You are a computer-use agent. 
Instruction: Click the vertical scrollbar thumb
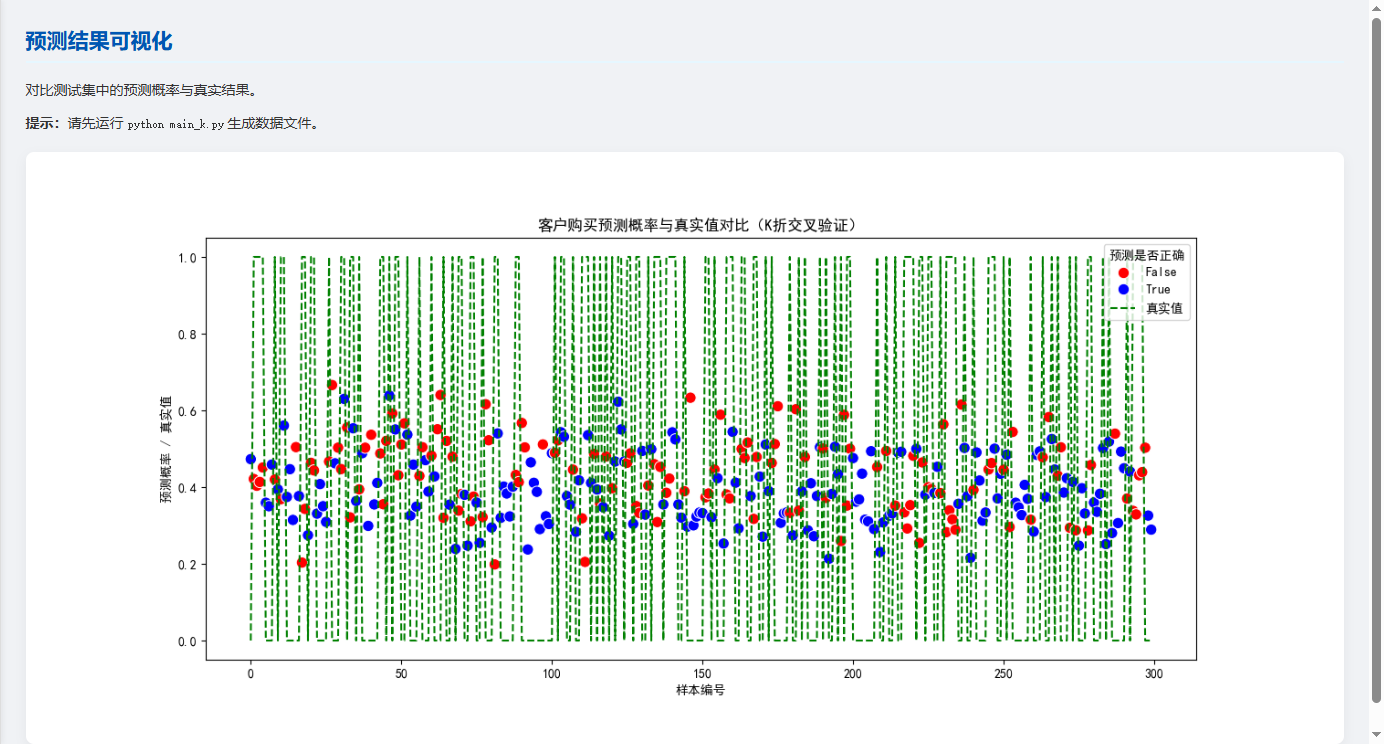tap(1376, 360)
